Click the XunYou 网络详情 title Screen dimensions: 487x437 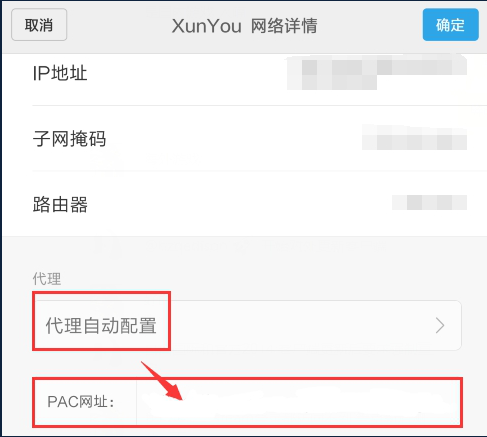244,26
